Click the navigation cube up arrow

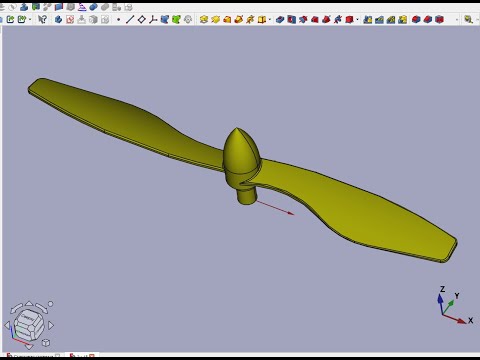tap(29, 303)
